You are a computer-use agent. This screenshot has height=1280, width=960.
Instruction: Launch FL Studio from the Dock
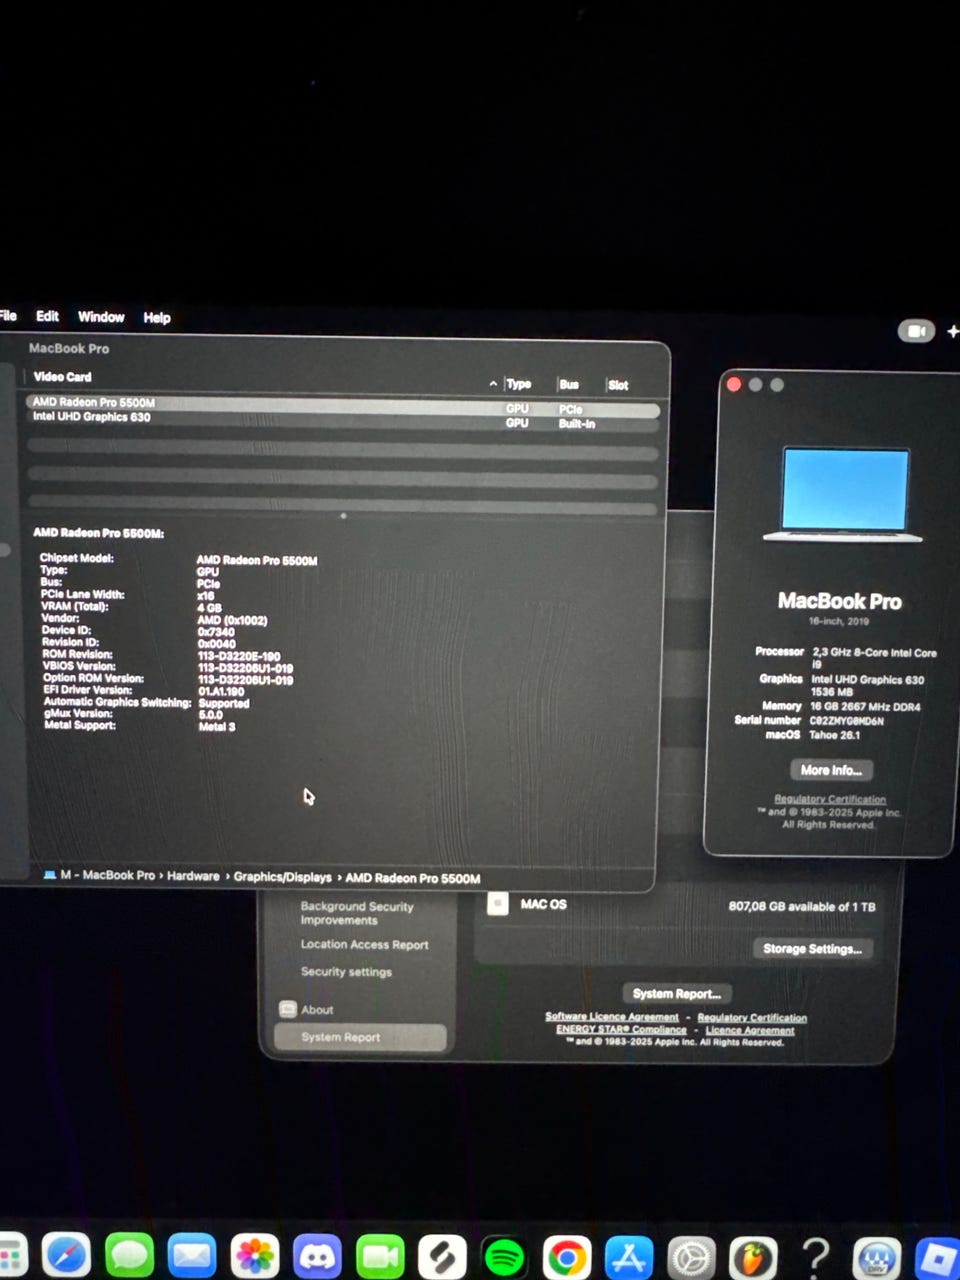coord(752,1257)
